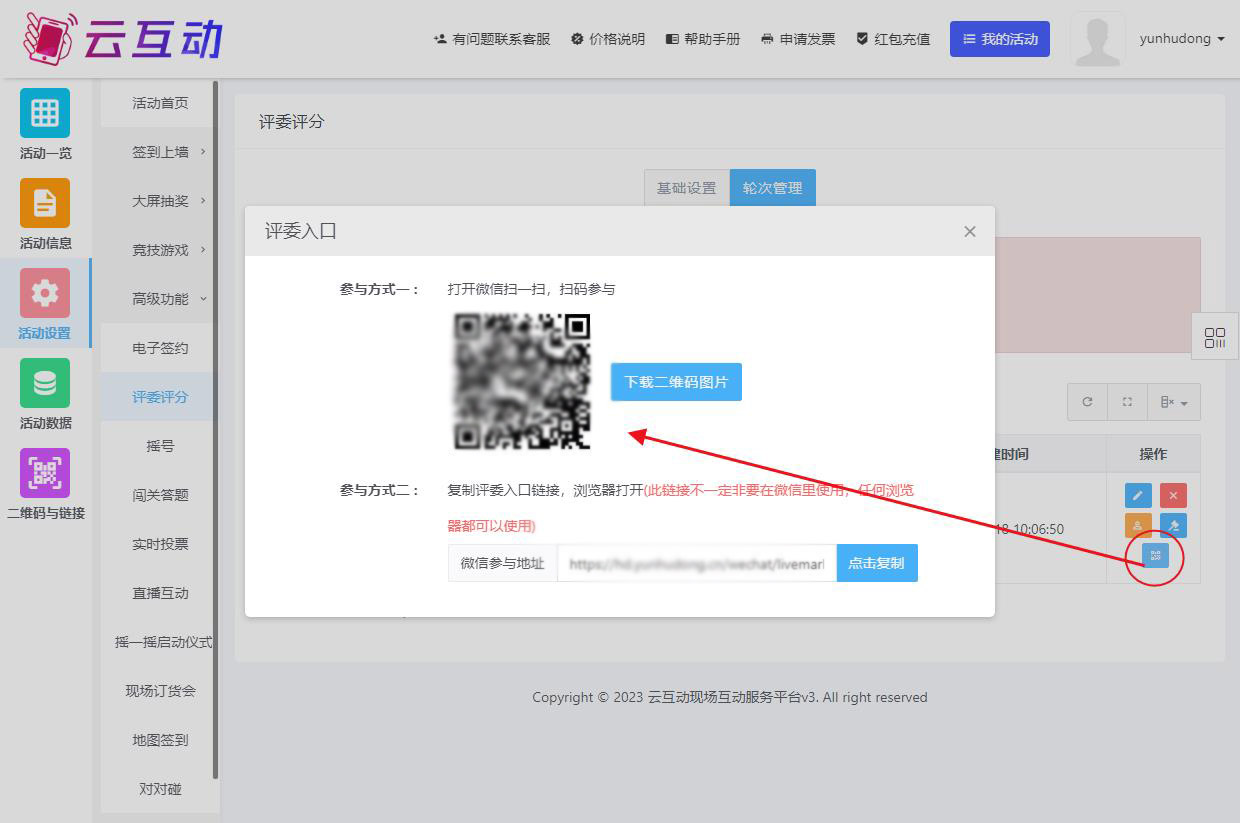Open the 活动一览 grid icon
This screenshot has height=823, width=1240.
pyautogui.click(x=45, y=113)
